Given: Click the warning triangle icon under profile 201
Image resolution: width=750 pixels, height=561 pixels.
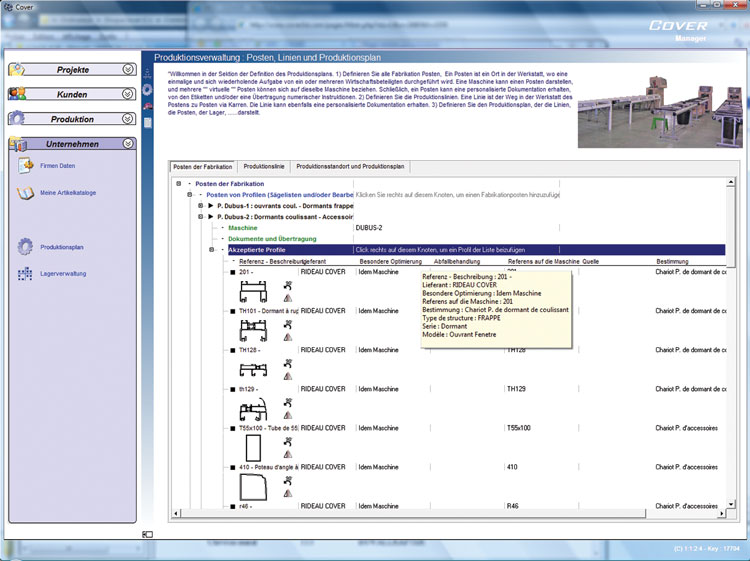Looking at the screenshot, I should [287, 298].
